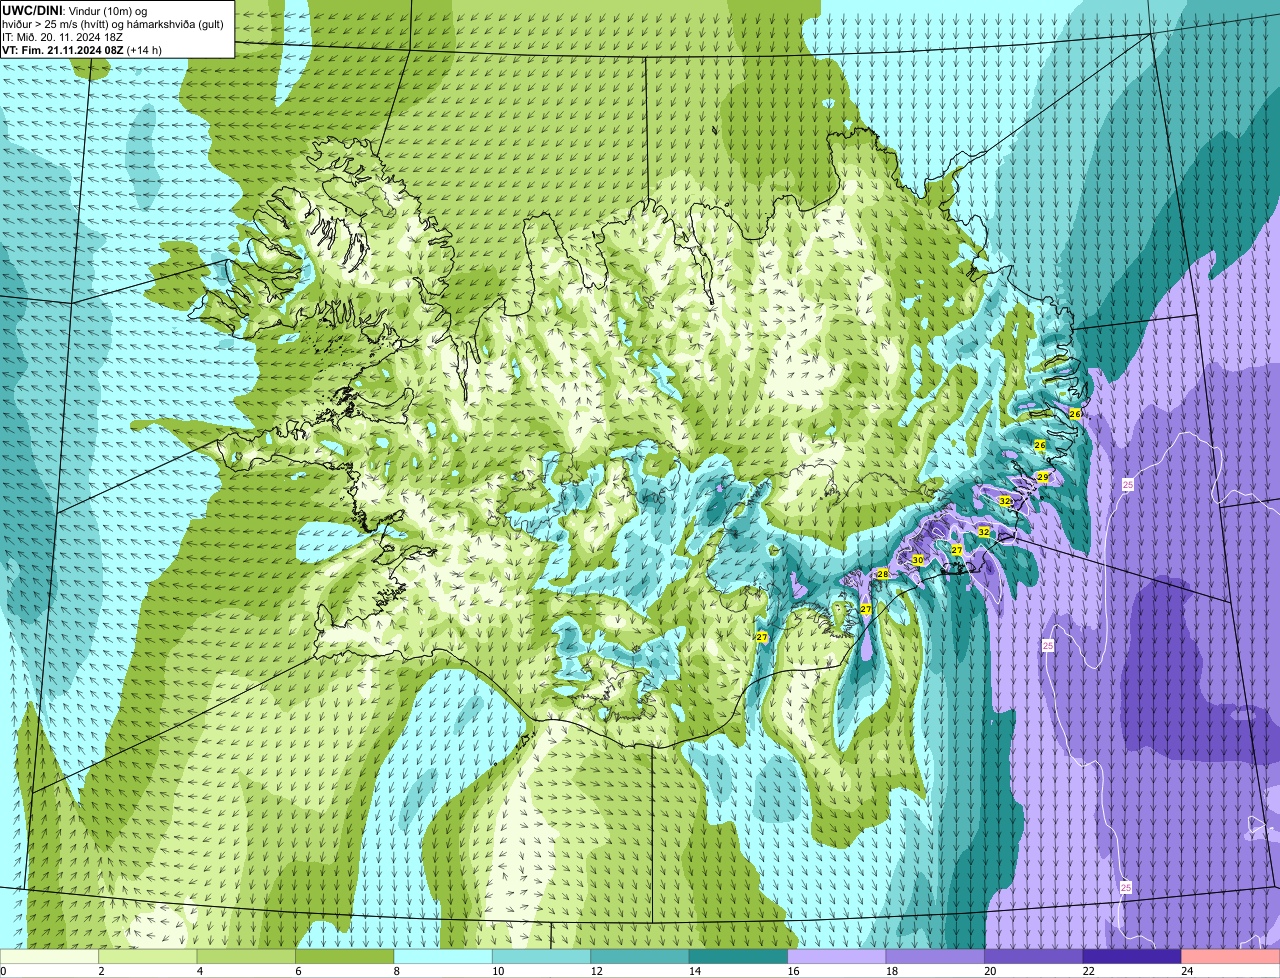1280x978 pixels.
Task: Click the '6' tick label on the scale
Action: (x=298, y=971)
